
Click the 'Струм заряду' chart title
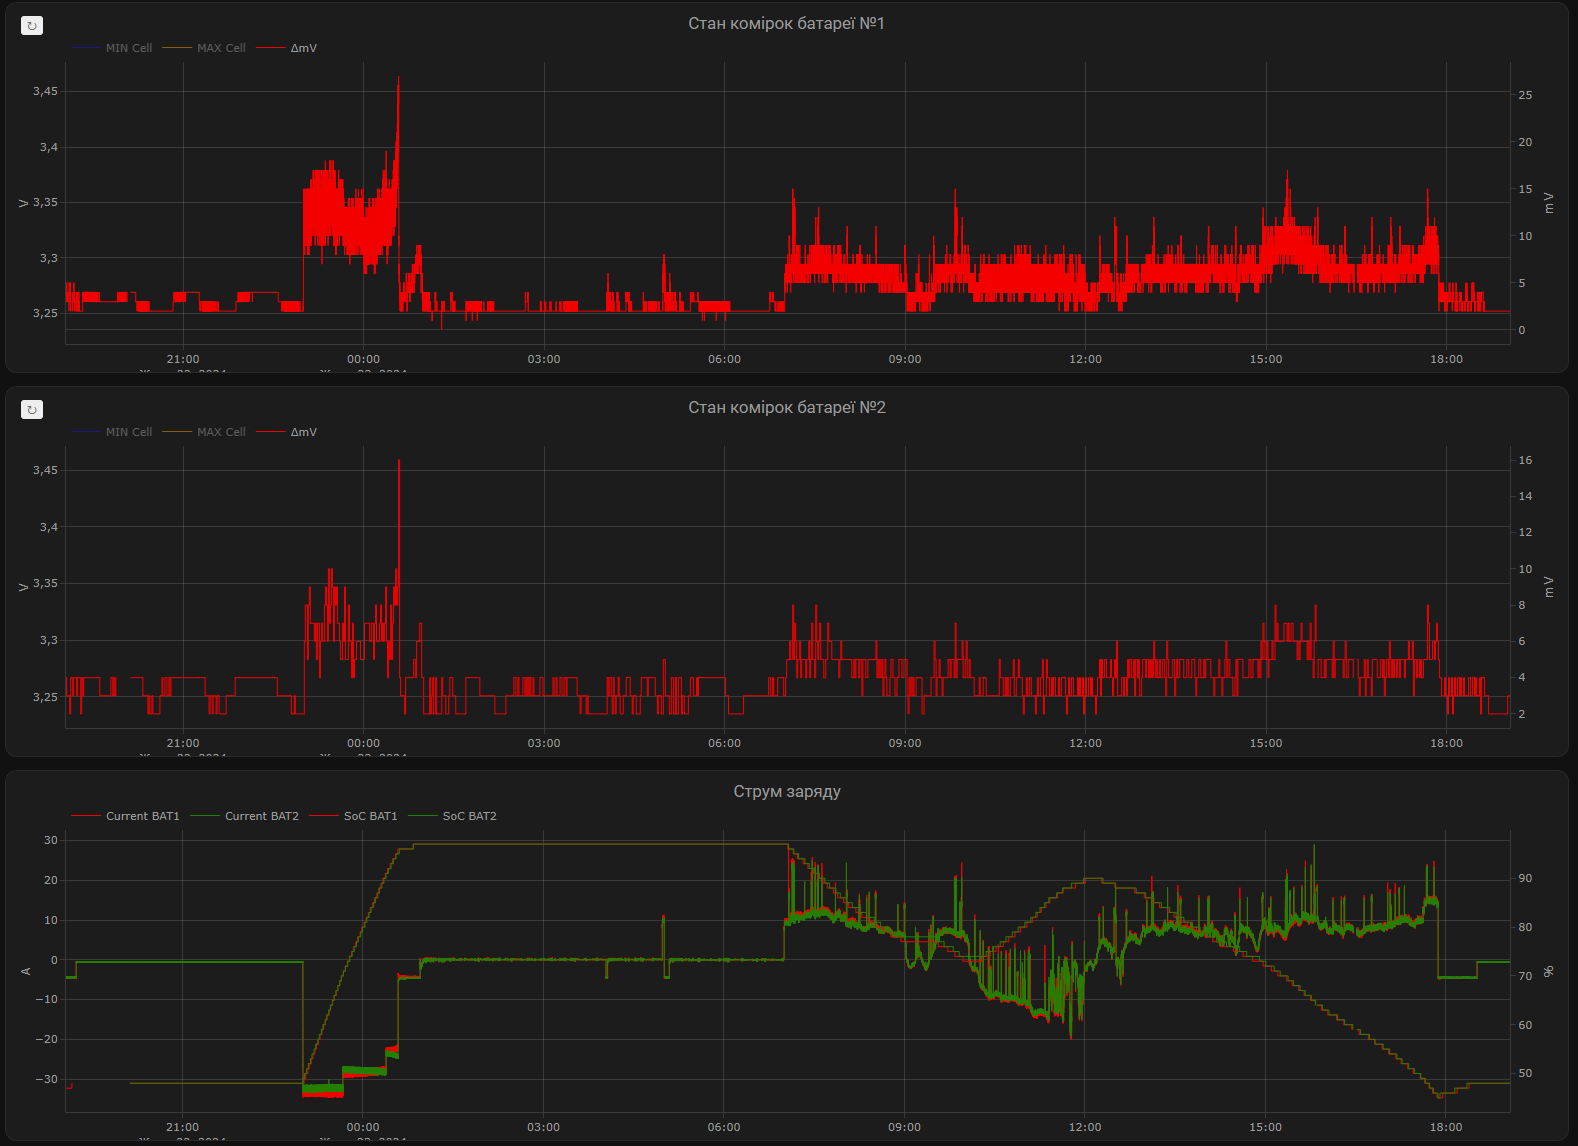tap(787, 791)
